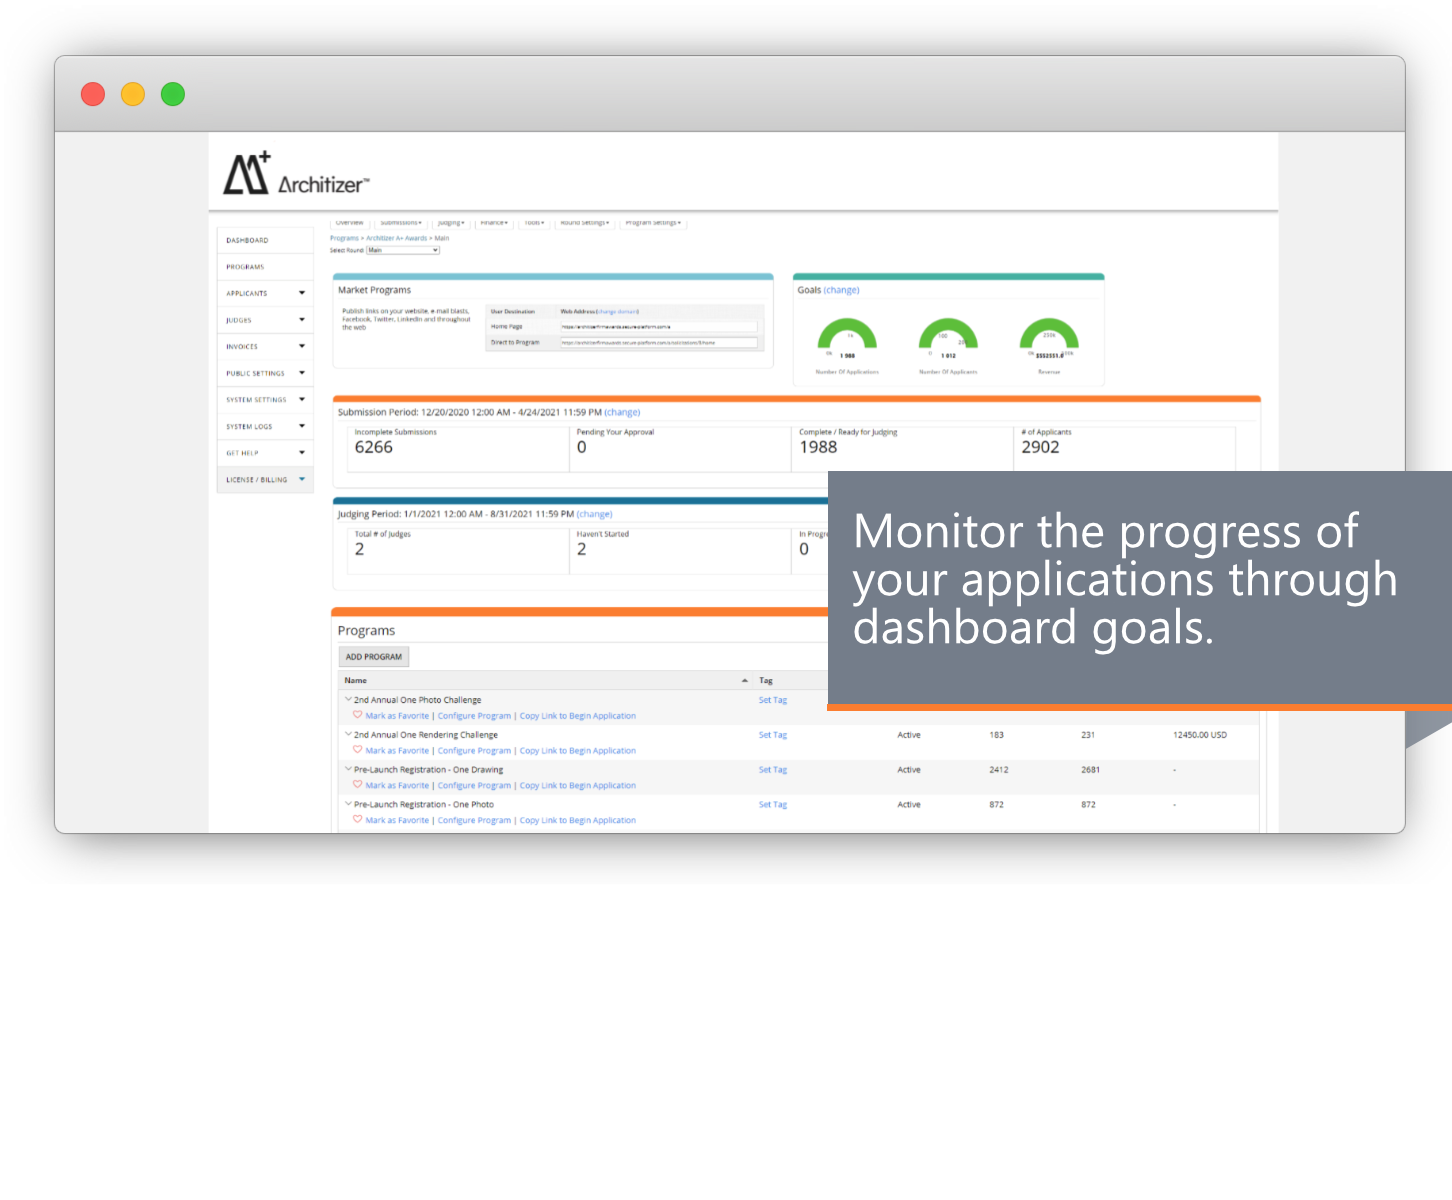
Task: Click the change link next to Goals
Action: pos(841,290)
